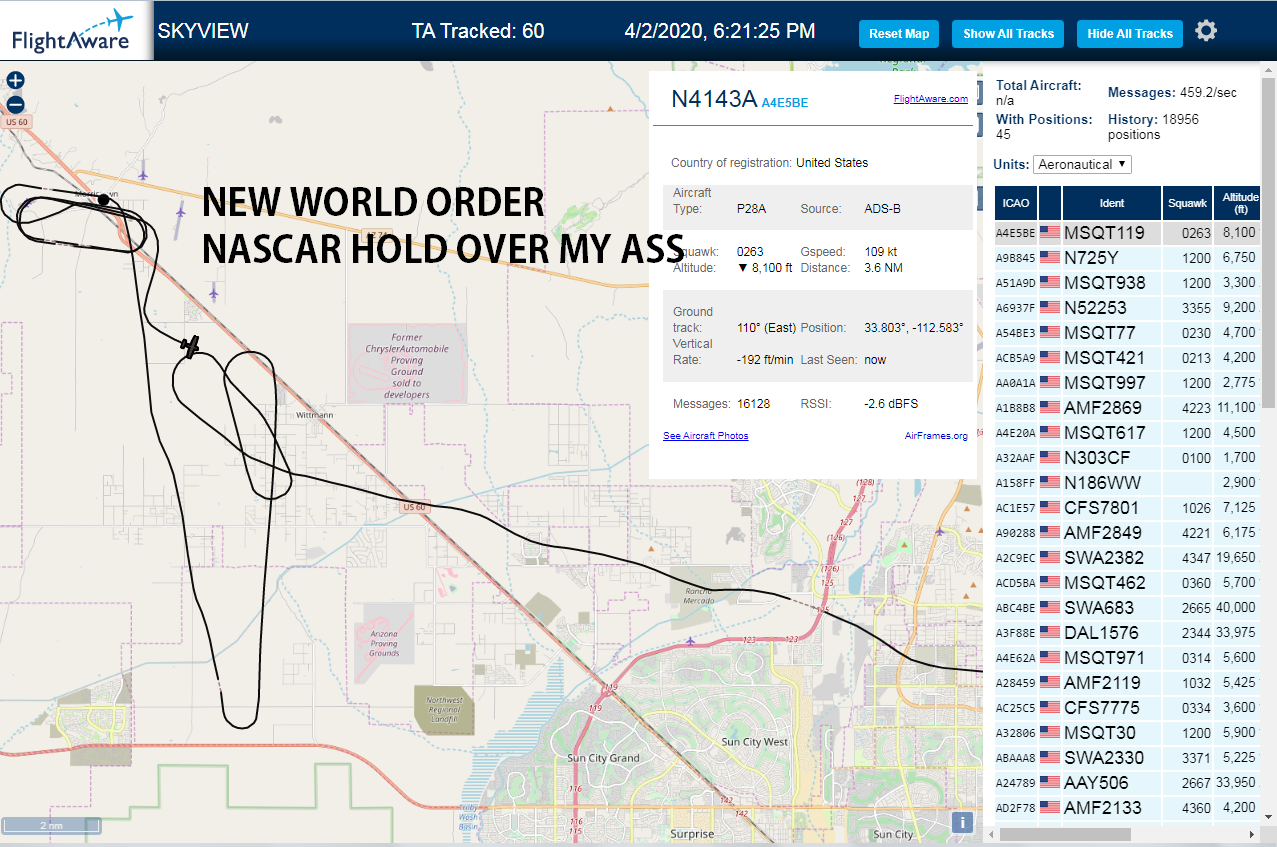Click the US flag in AAY506 row
Image resolution: width=1277 pixels, height=847 pixels.
1050,783
